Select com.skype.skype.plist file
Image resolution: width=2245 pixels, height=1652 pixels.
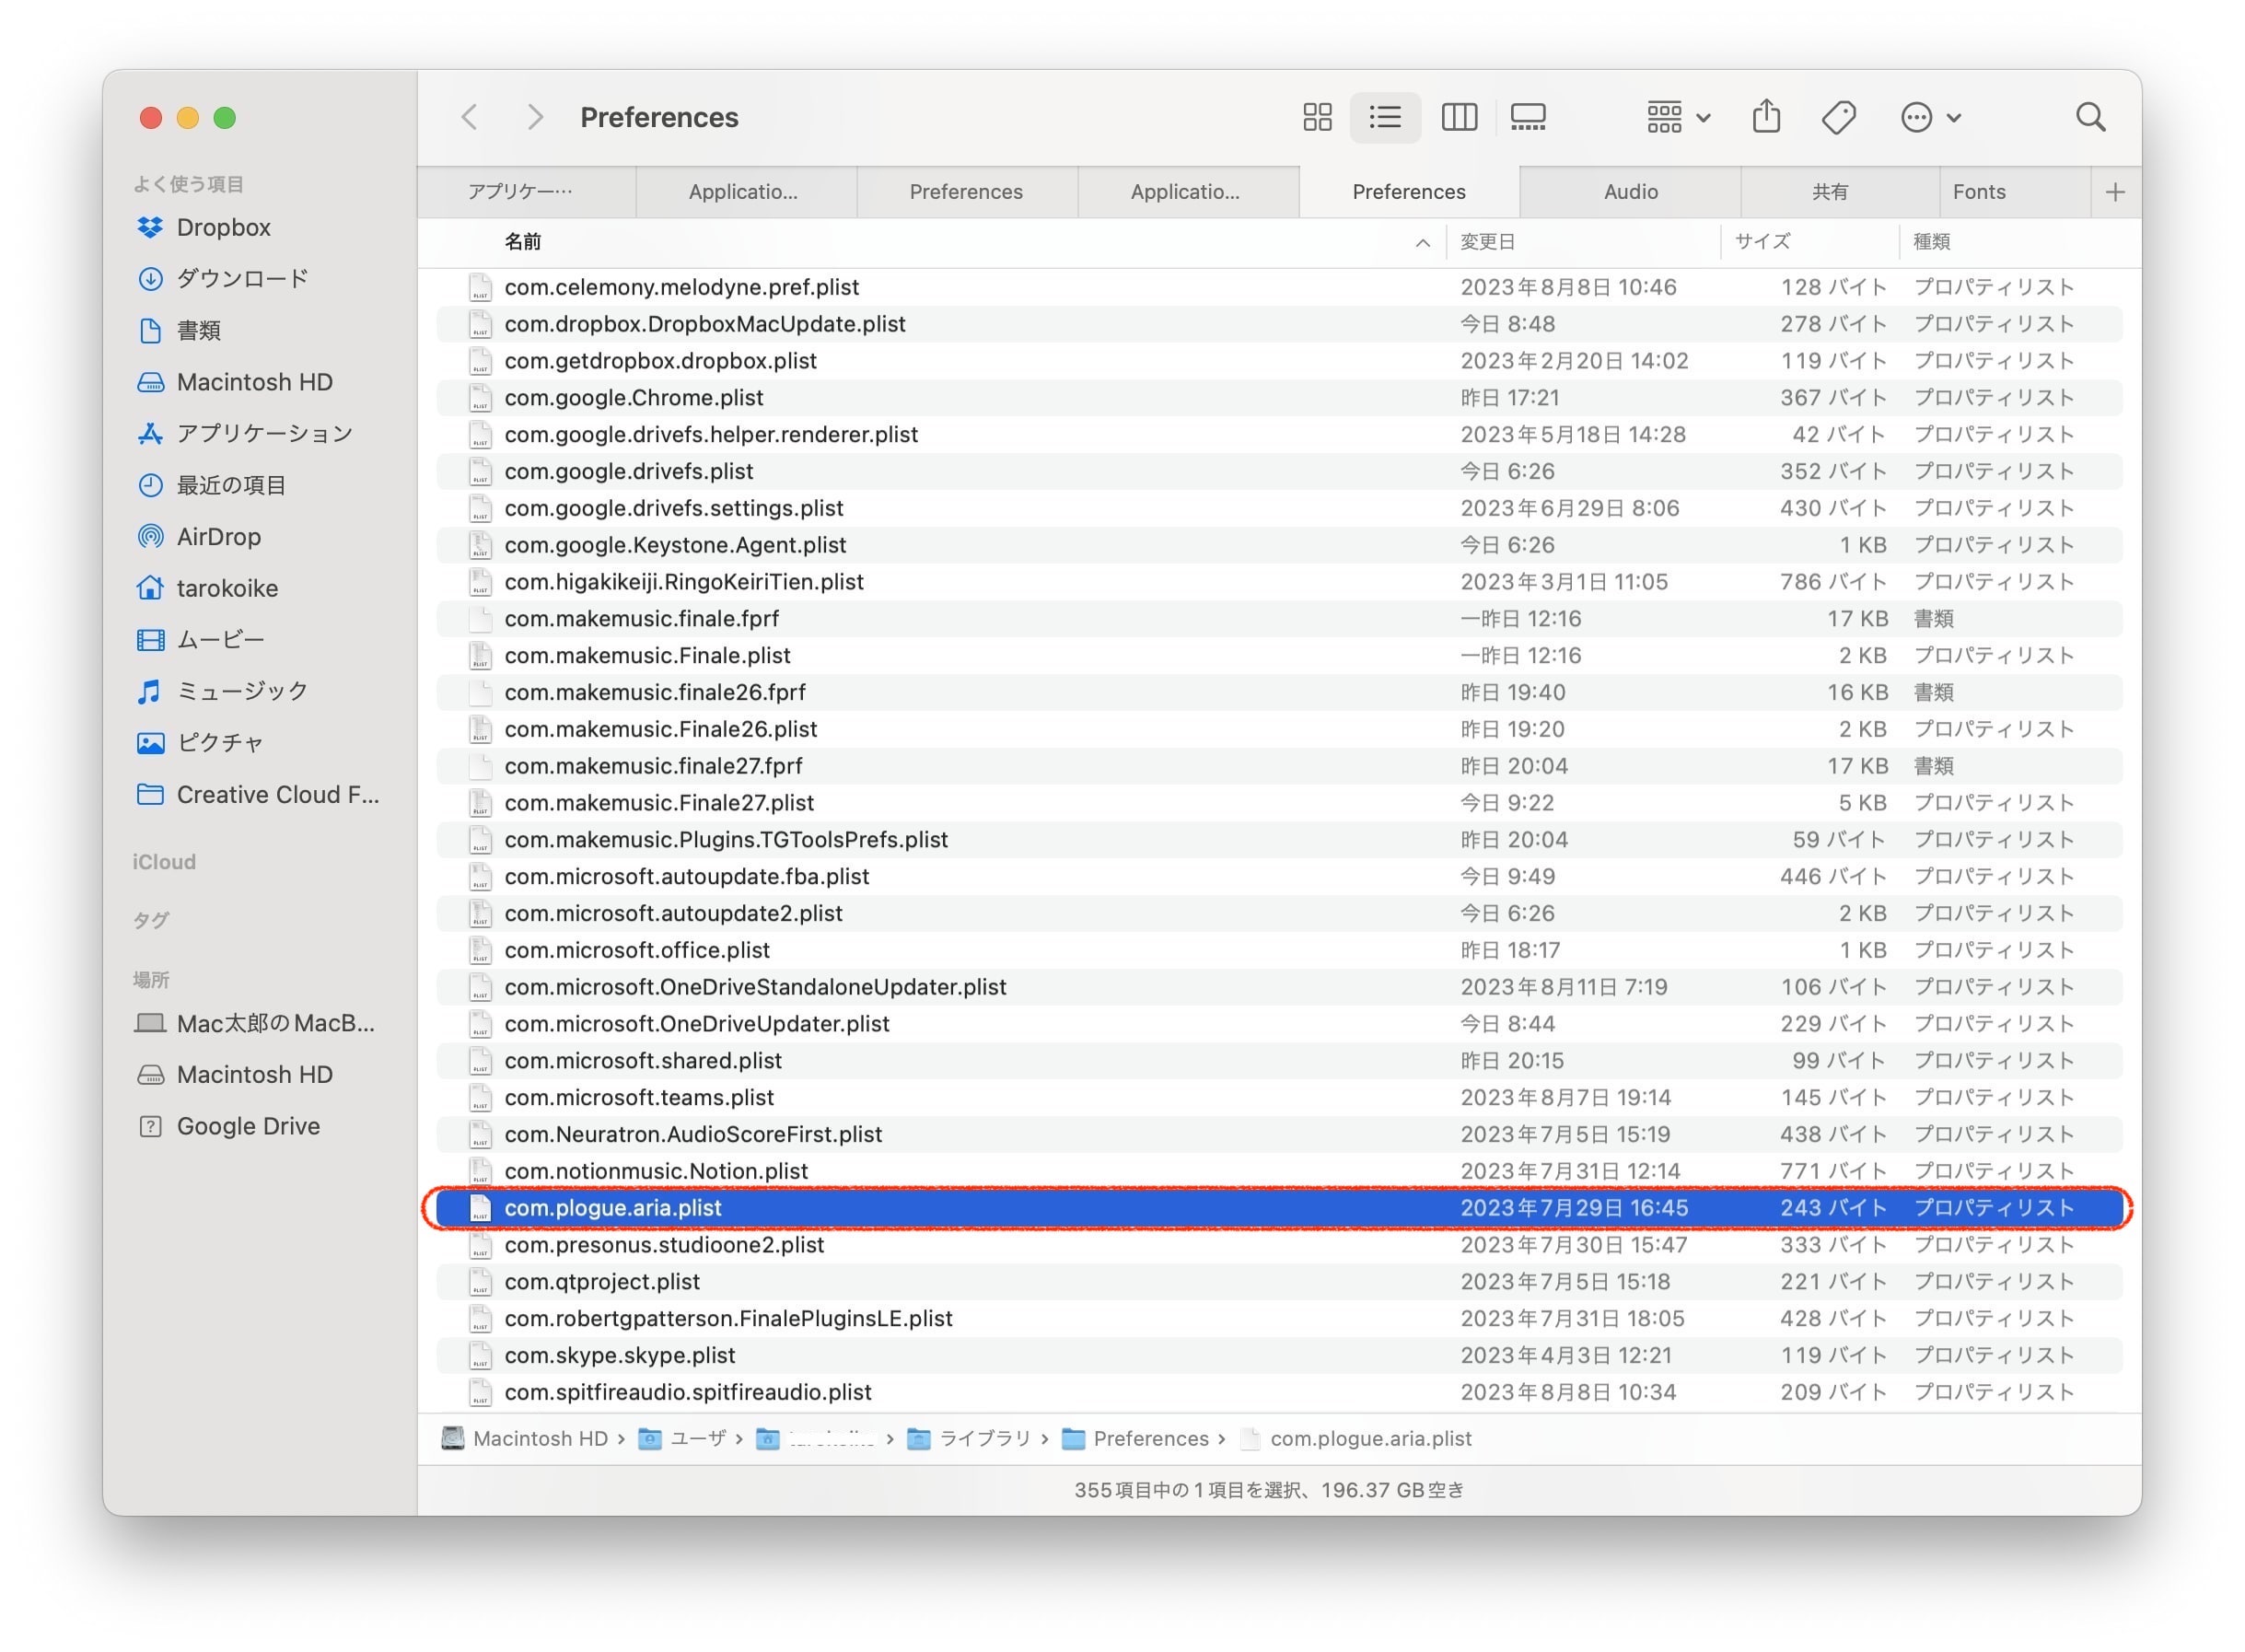point(1279,1356)
